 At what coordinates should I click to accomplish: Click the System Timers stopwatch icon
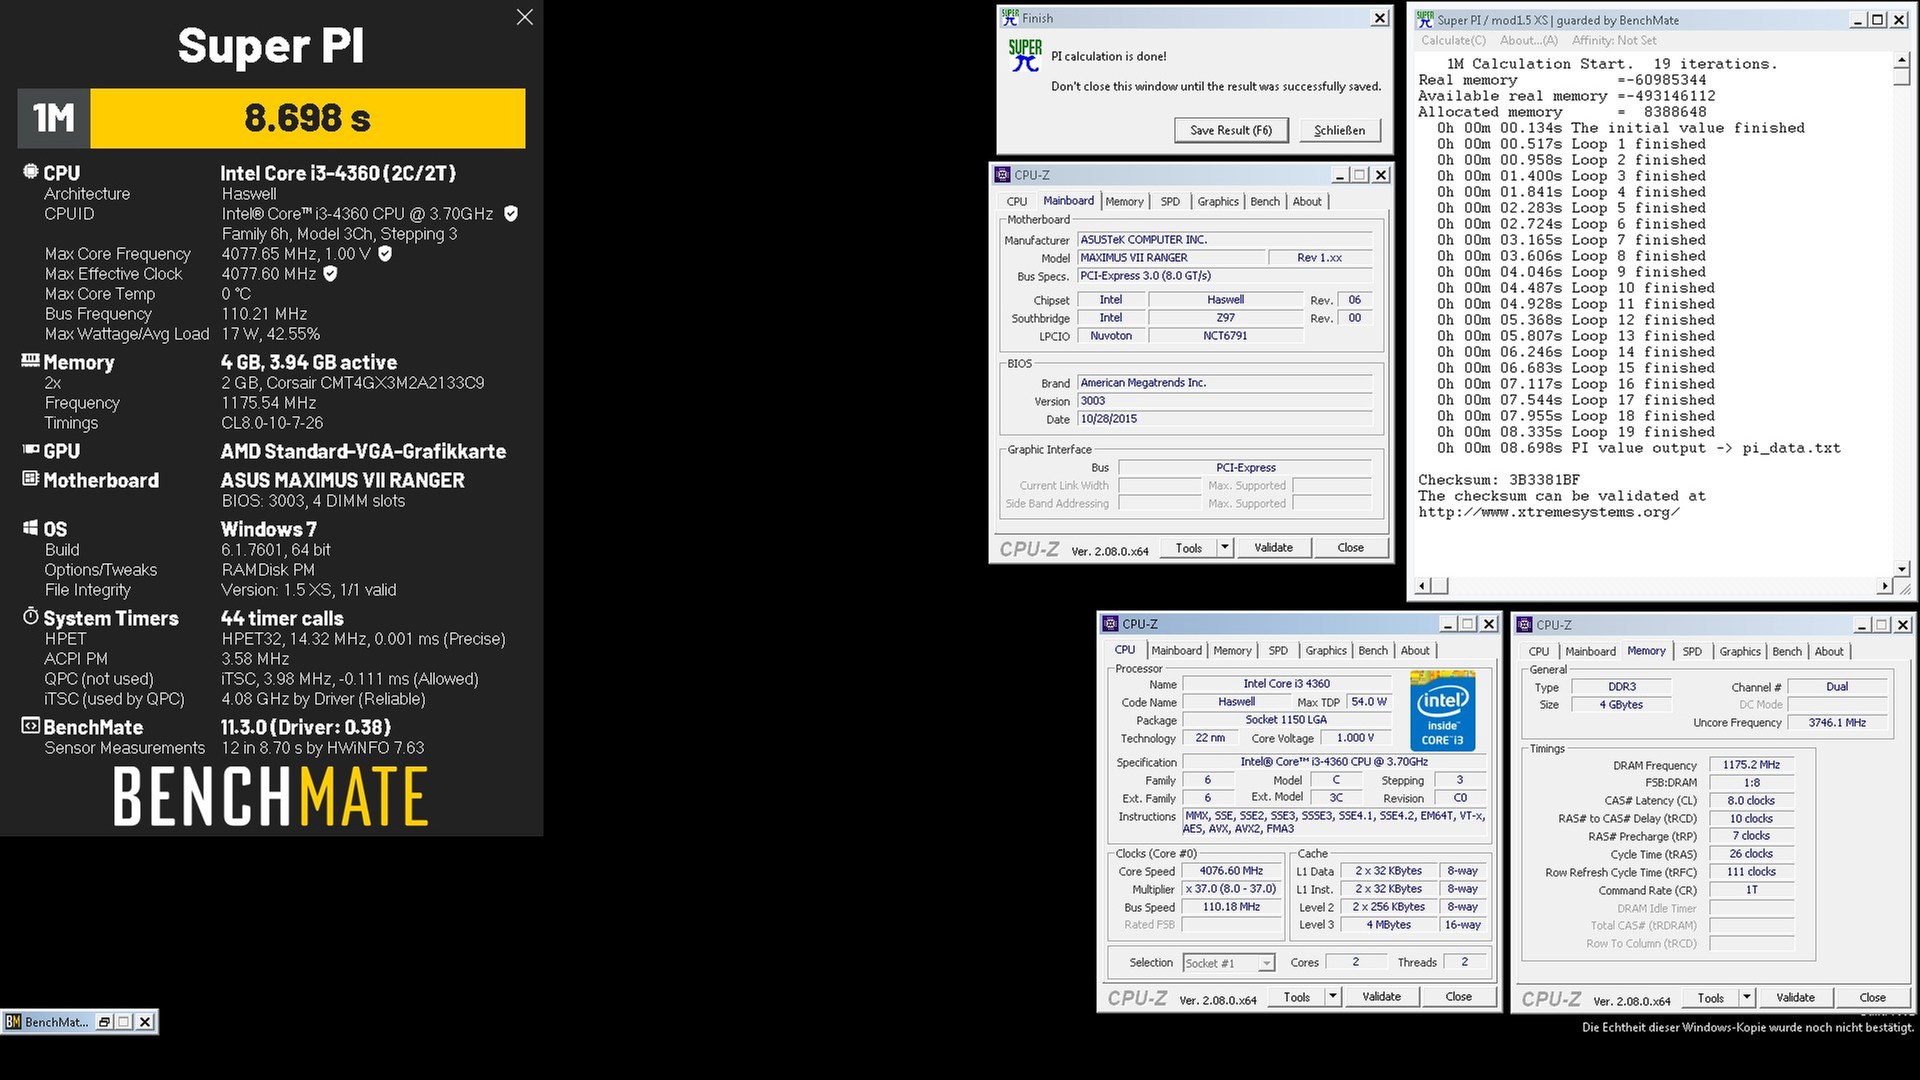click(x=31, y=616)
